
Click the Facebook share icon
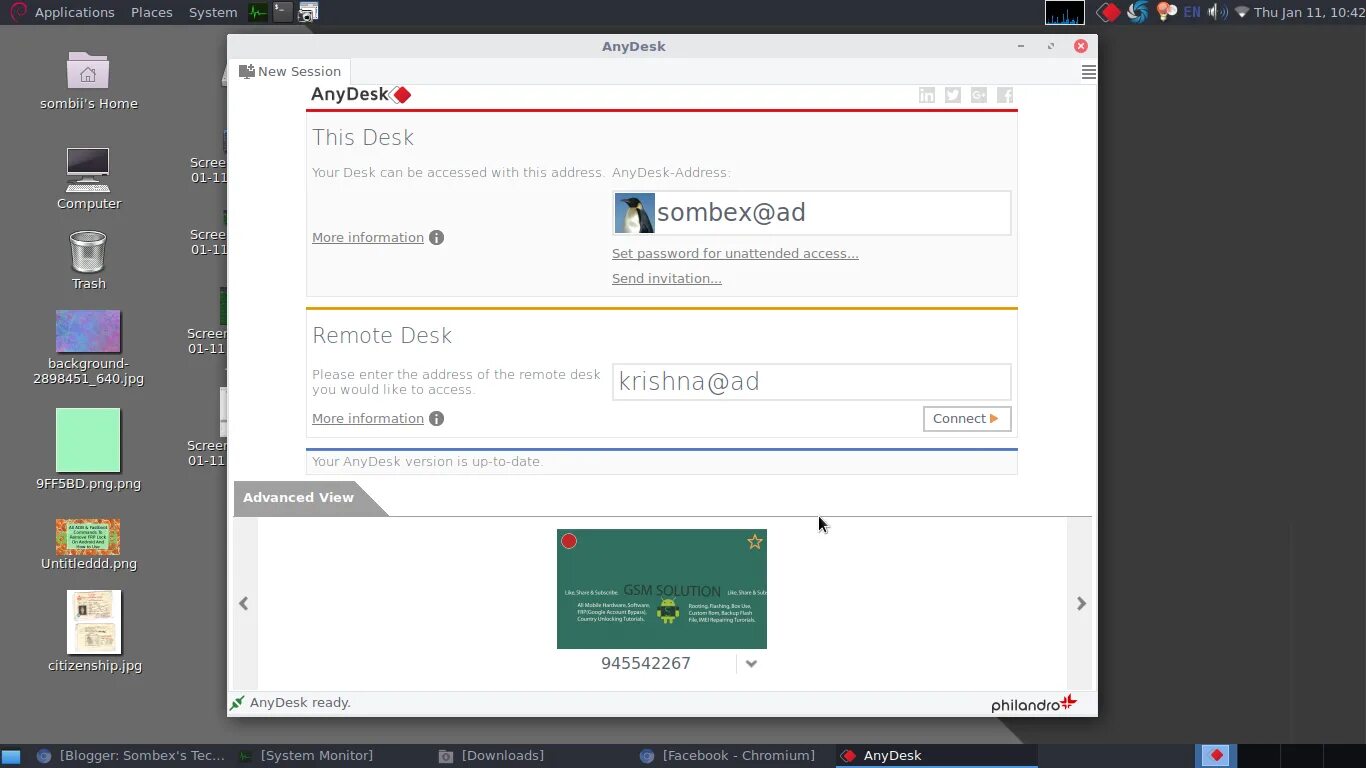pyautogui.click(x=1005, y=95)
